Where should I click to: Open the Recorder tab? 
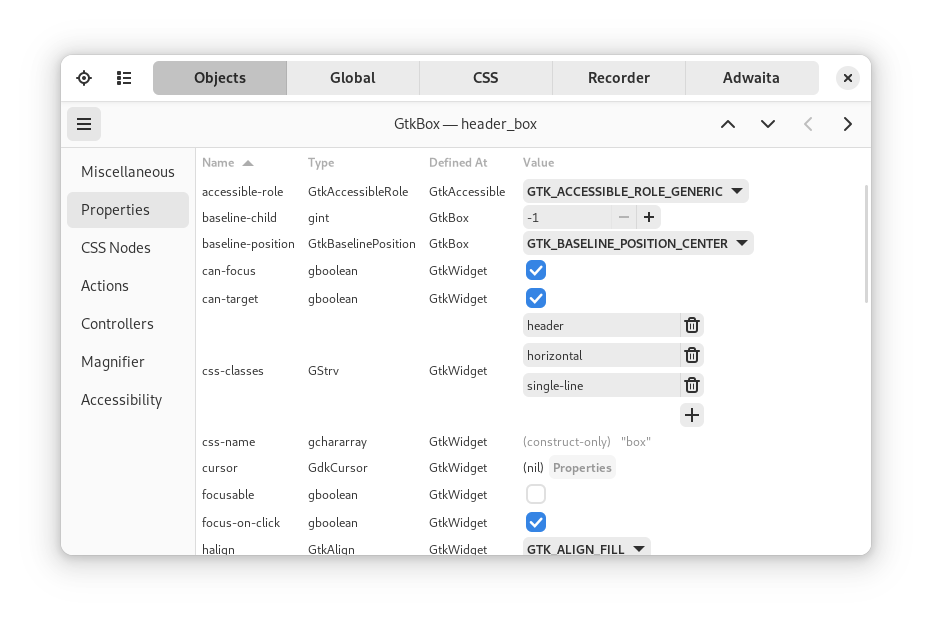[618, 78]
